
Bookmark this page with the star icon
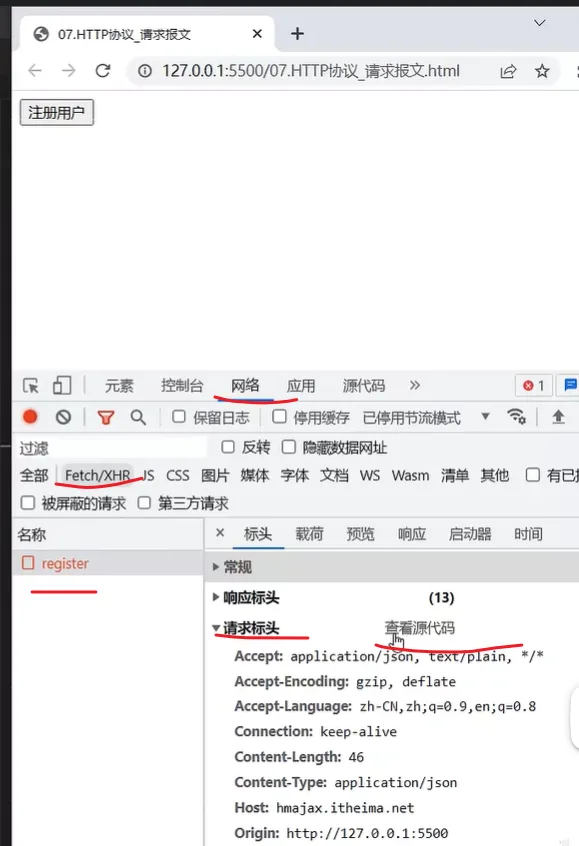542,71
